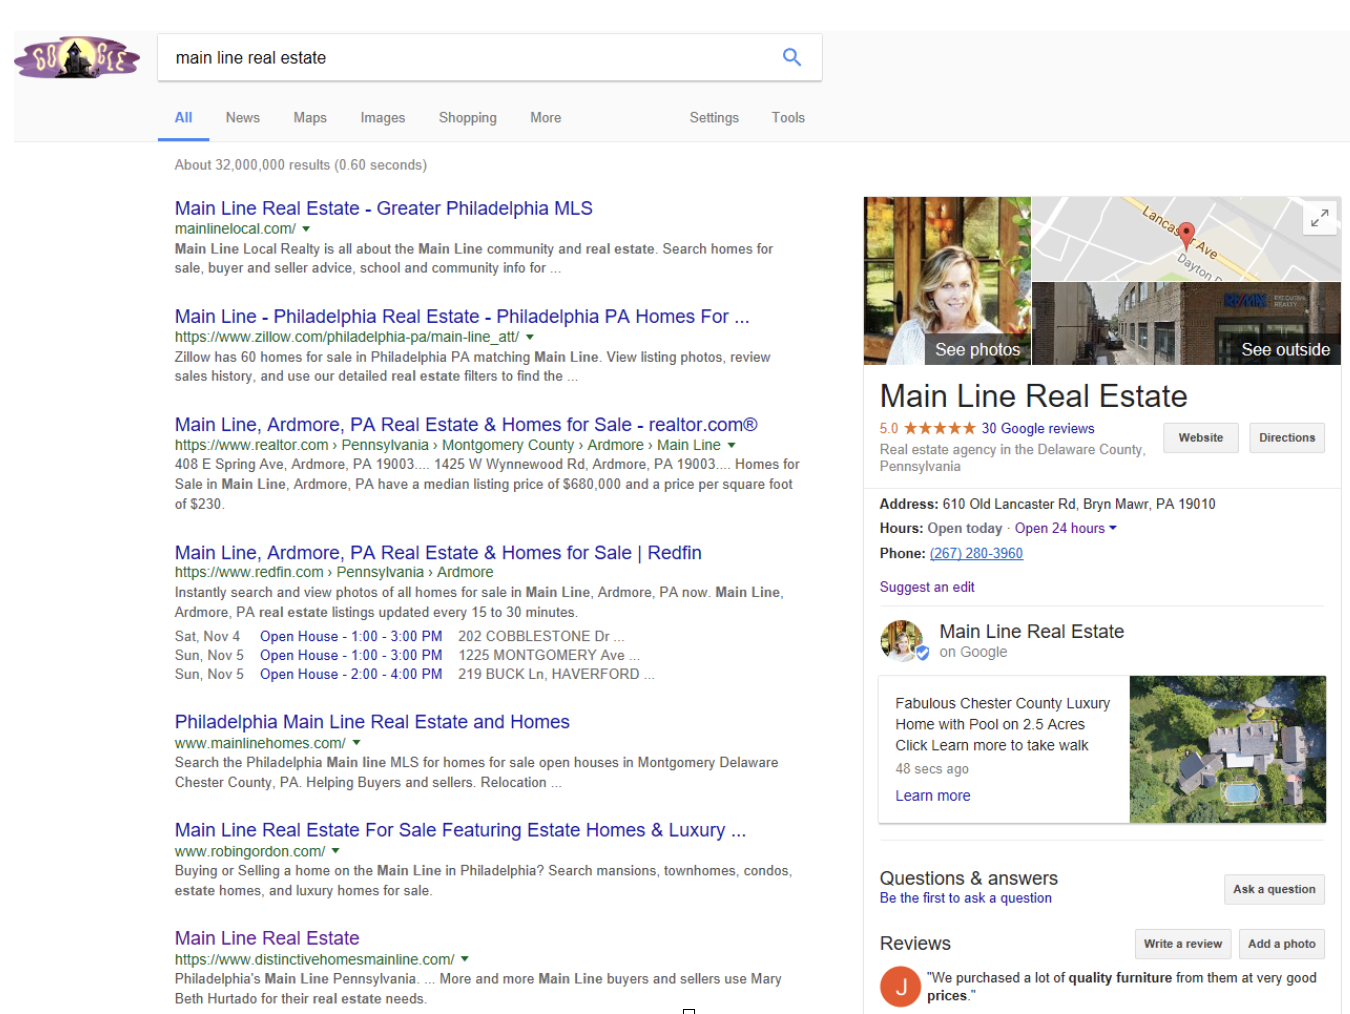
Task: Click Be the first to ask a question
Action: [966, 898]
